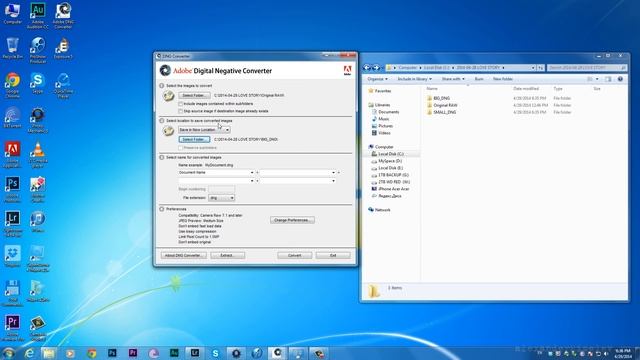640x360 pixels.
Task: Click Select Folder for images to convert
Action: point(194,96)
